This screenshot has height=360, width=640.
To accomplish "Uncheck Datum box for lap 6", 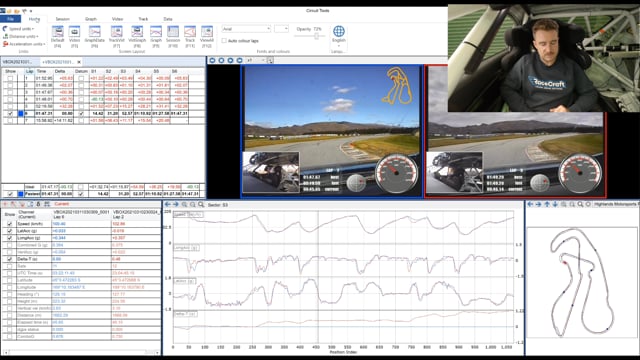I will (x=81, y=113).
